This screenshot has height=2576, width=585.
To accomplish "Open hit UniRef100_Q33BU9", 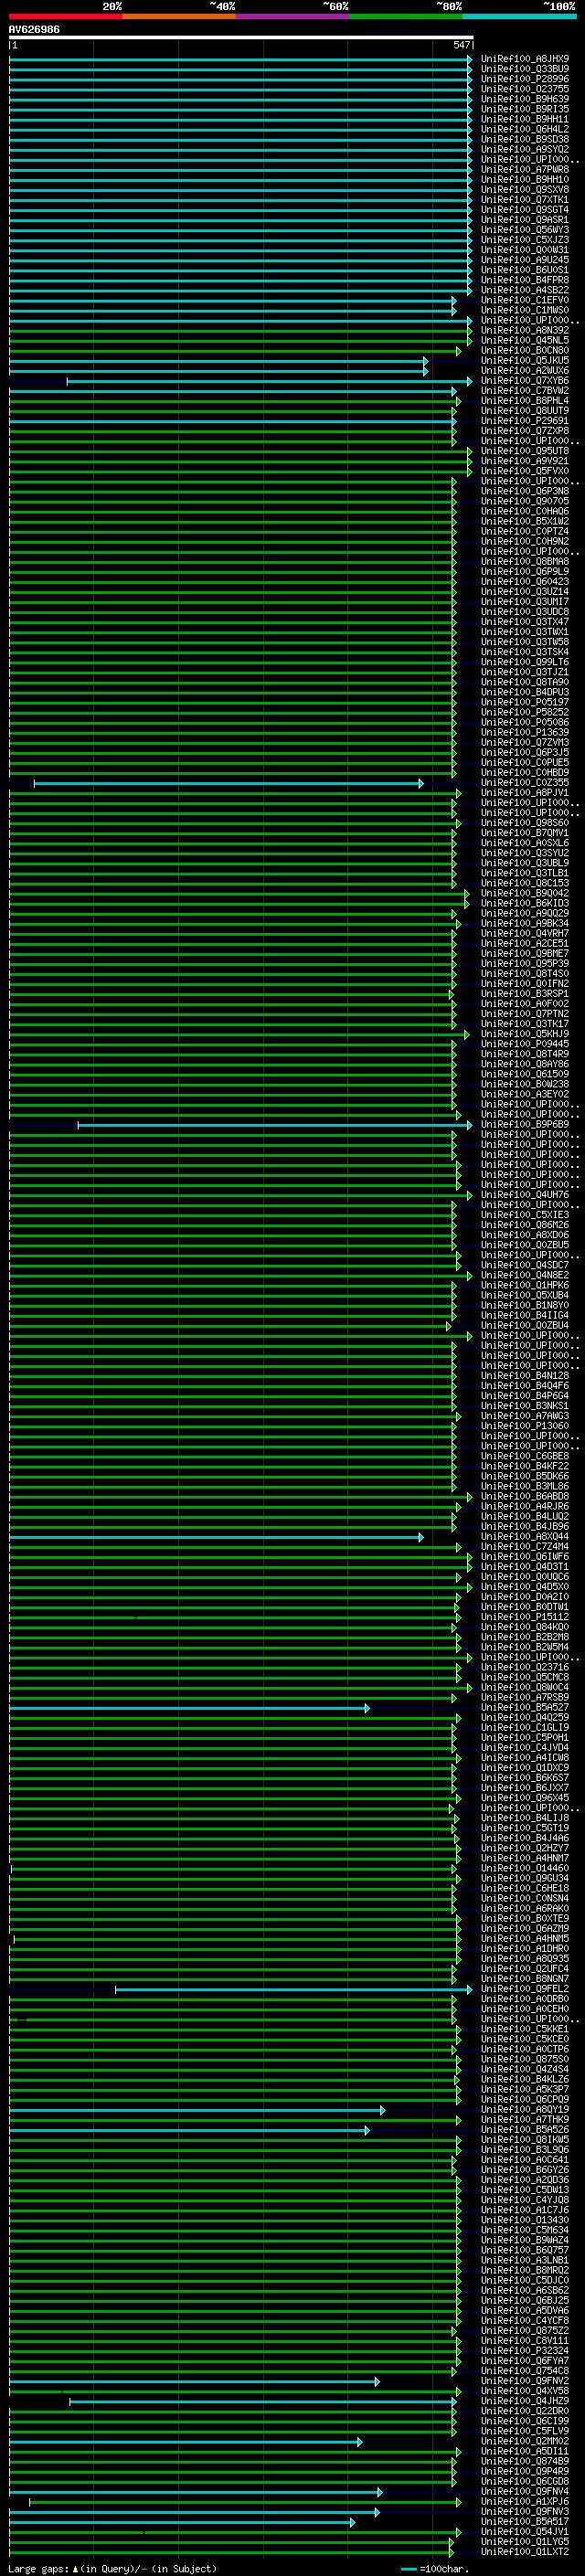I will click(x=525, y=69).
